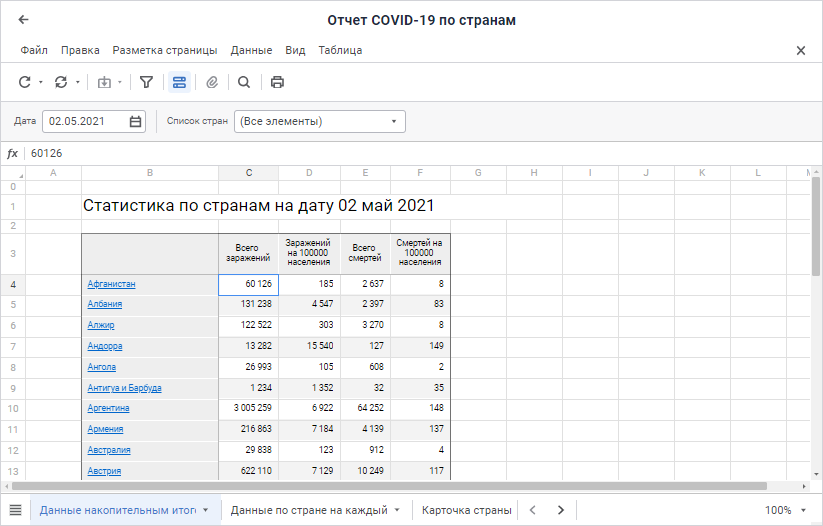
Task: Open the Разметка страницы menu
Action: [165, 50]
